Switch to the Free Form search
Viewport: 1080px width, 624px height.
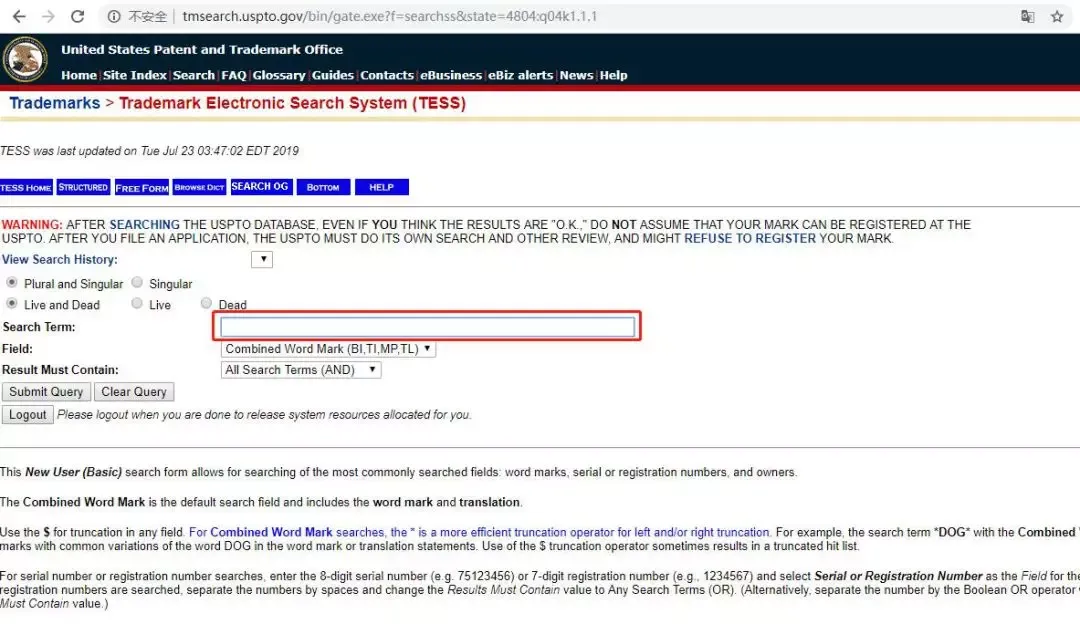point(142,187)
